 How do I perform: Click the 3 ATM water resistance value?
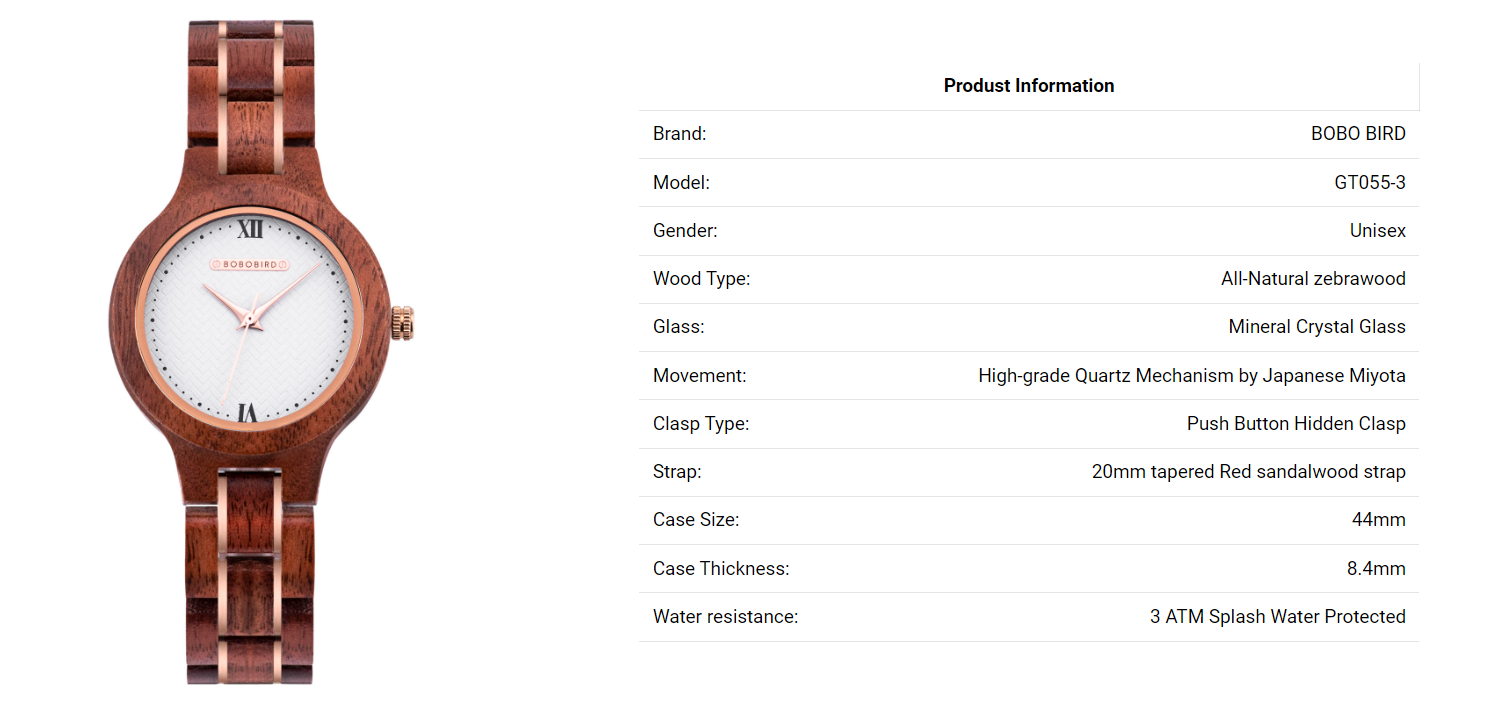tap(1278, 617)
